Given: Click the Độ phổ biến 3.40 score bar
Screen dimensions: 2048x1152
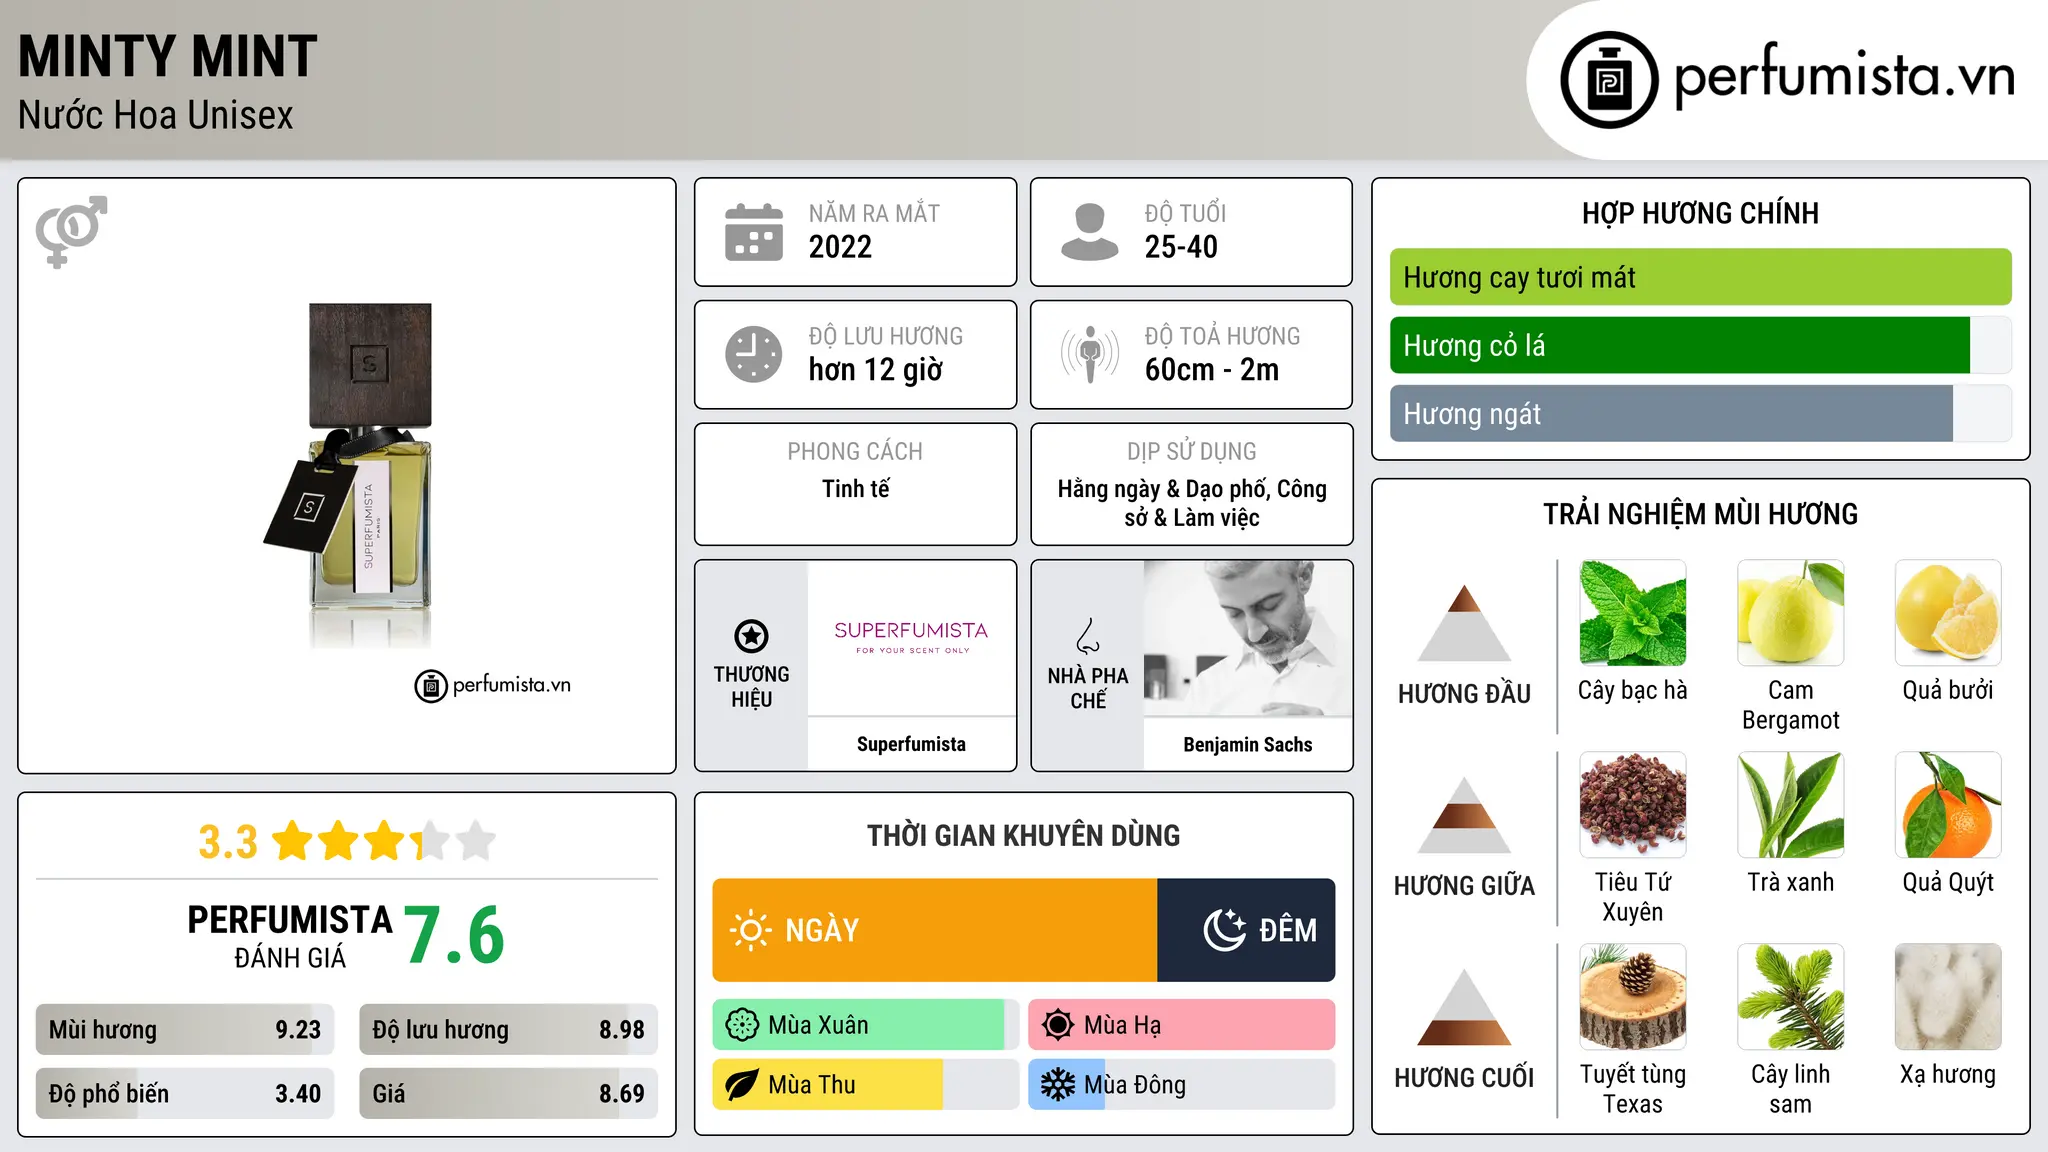Looking at the screenshot, I should 185,1094.
